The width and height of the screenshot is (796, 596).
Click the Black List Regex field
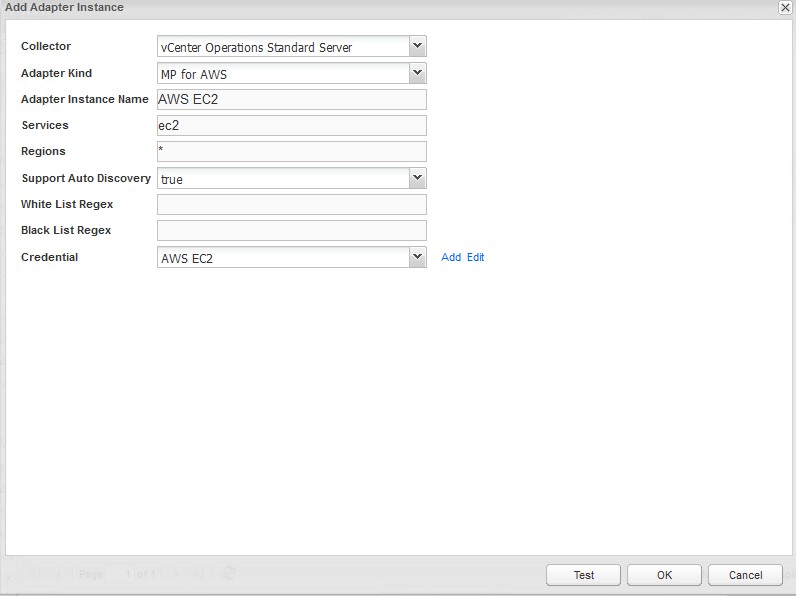pos(291,230)
